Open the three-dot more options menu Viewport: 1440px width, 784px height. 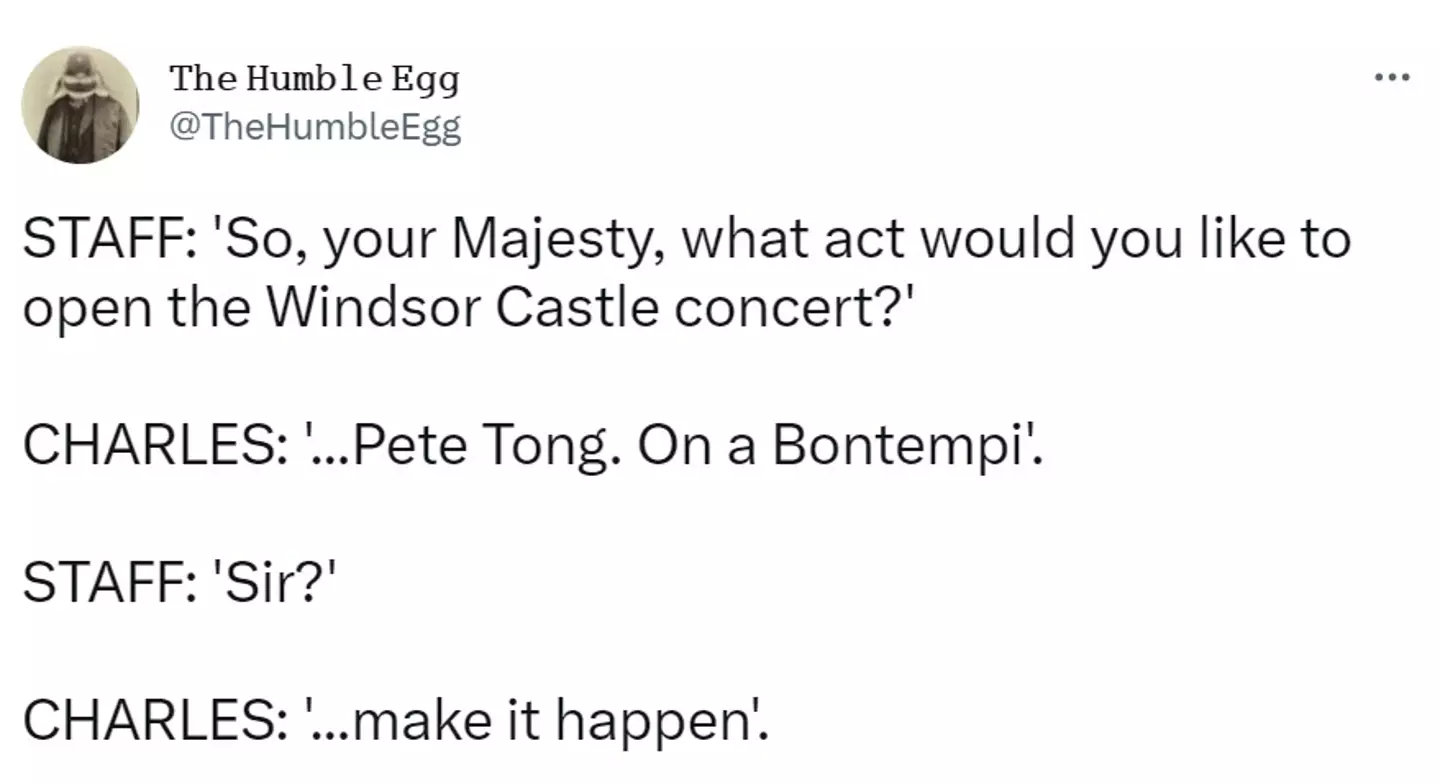1391,77
